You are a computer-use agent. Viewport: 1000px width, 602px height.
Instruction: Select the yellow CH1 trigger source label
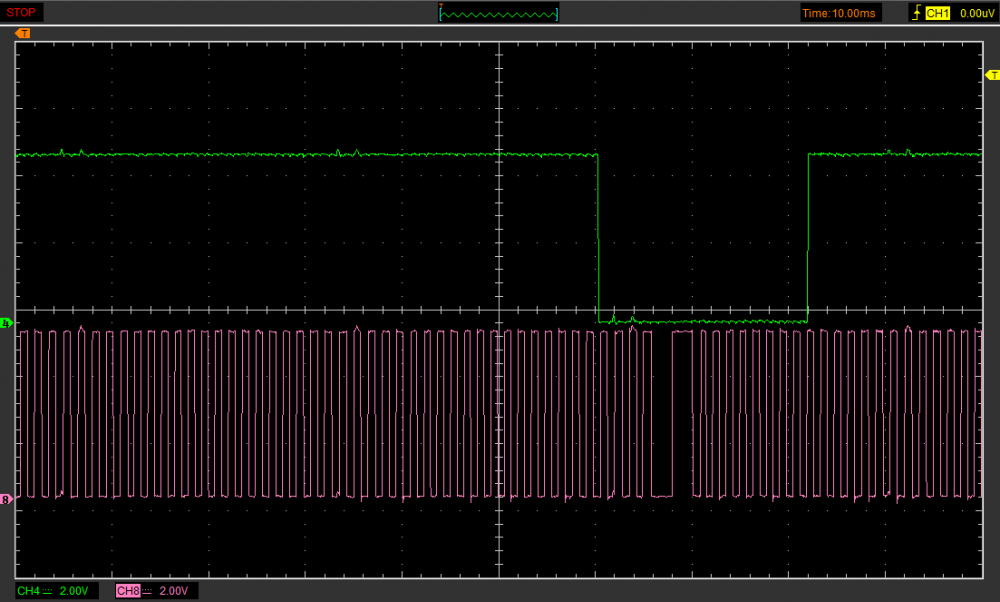tap(937, 13)
